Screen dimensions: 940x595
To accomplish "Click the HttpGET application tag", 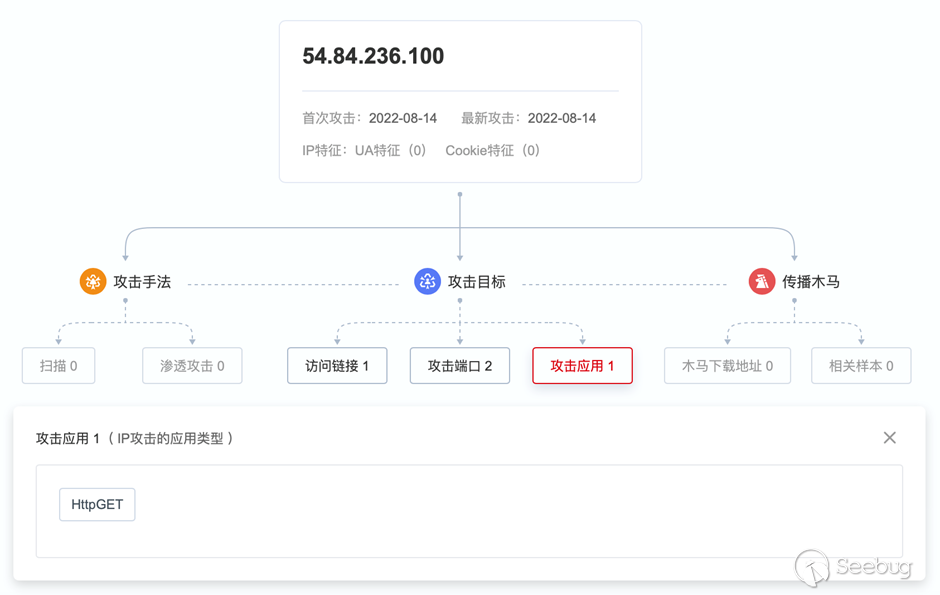I will coord(97,505).
